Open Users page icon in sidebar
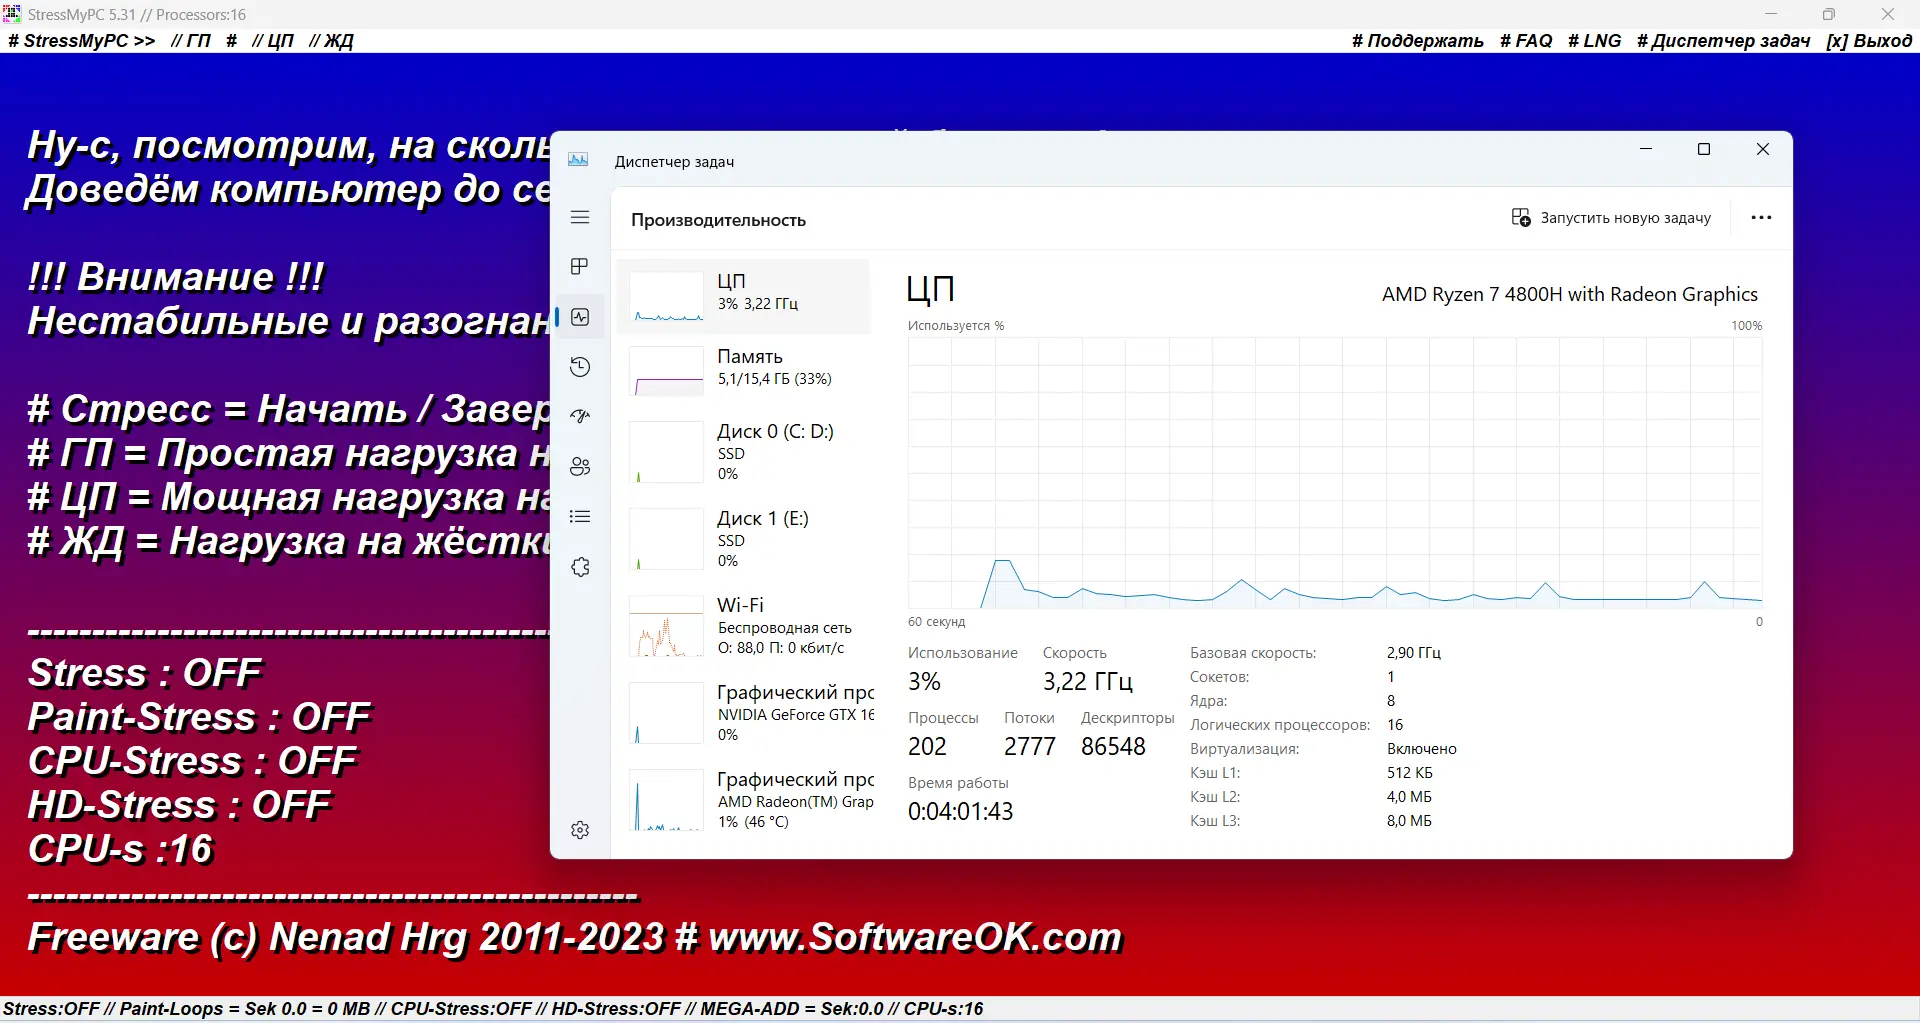 [x=580, y=467]
